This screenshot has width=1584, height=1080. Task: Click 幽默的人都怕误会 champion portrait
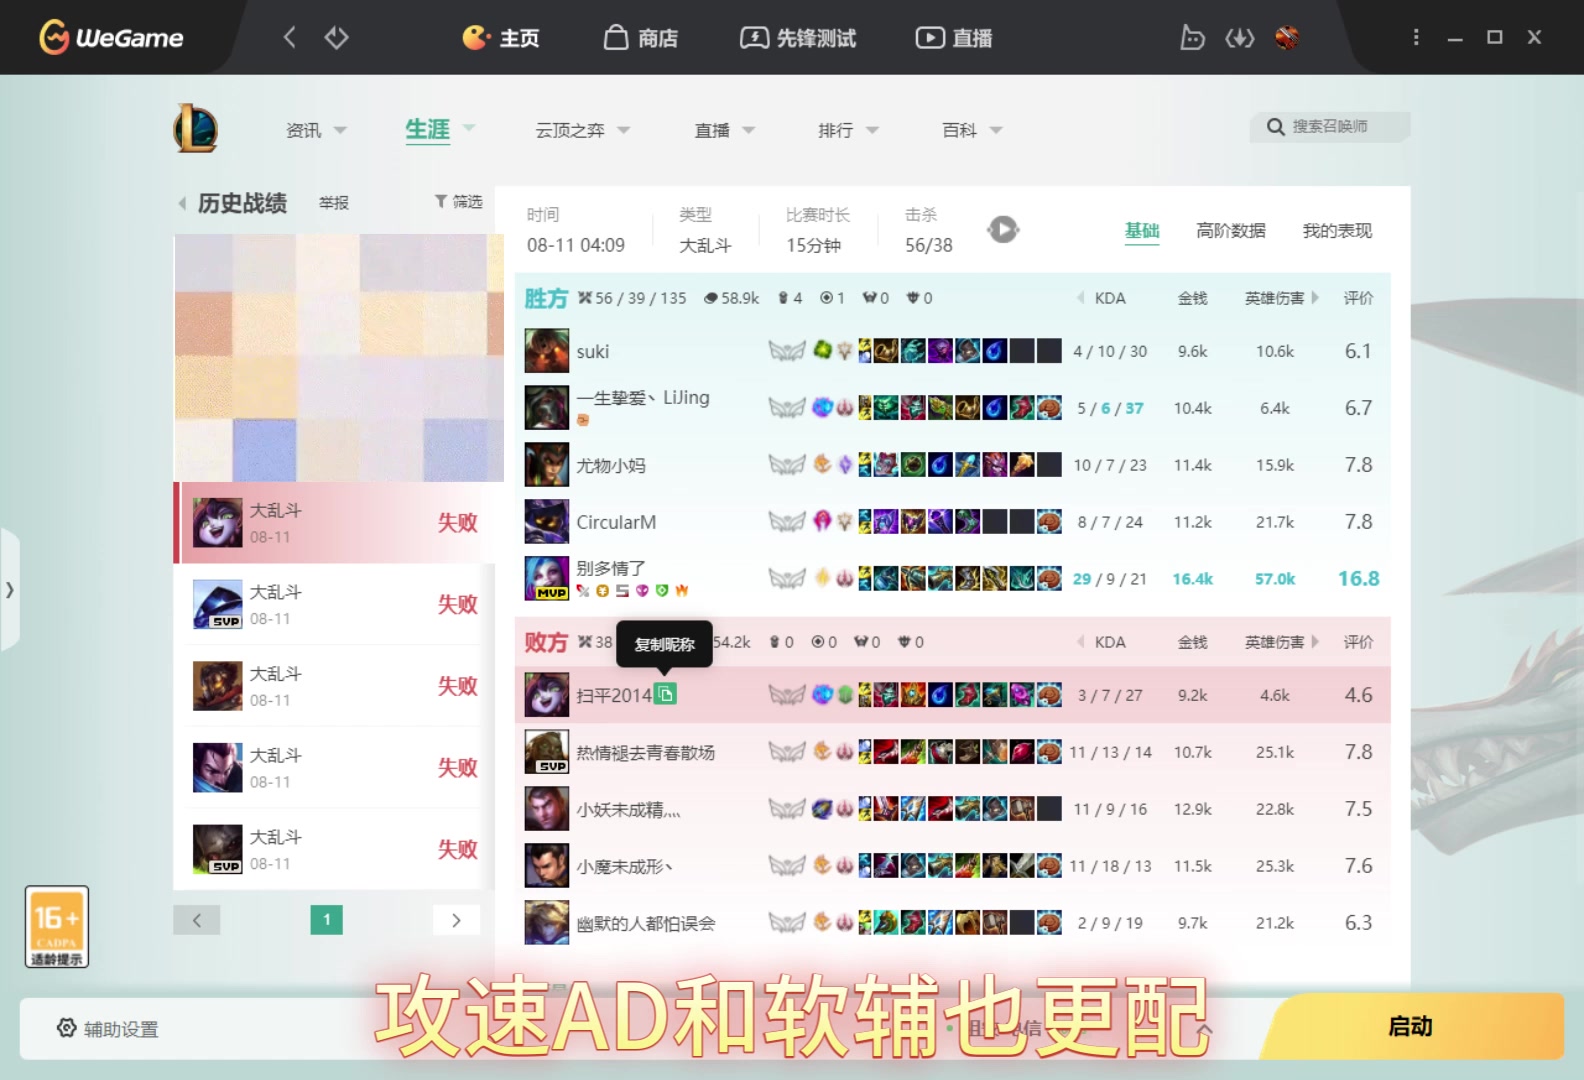[547, 923]
